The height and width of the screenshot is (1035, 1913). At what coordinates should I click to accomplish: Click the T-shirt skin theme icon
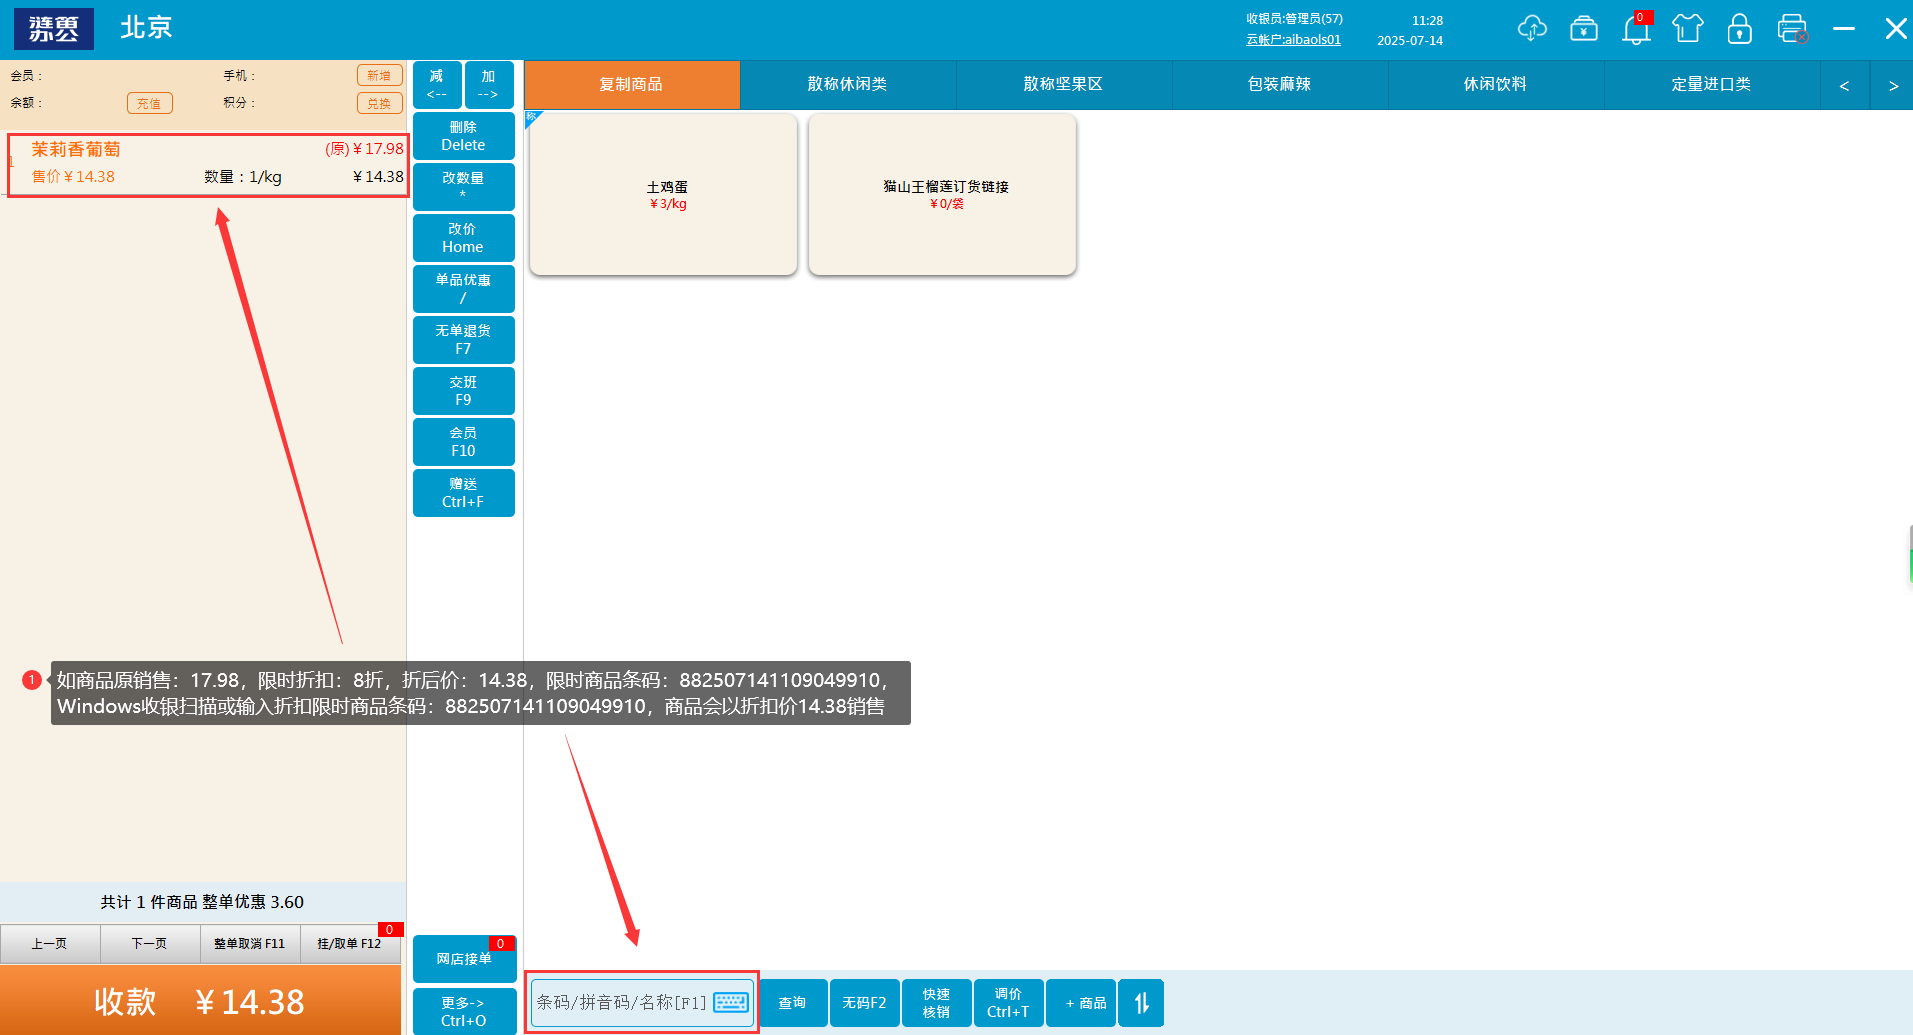(x=1687, y=29)
